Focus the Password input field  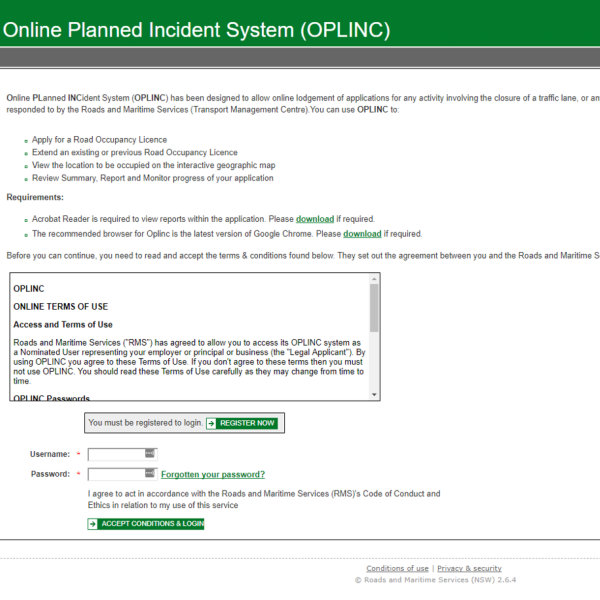[x=115, y=474]
